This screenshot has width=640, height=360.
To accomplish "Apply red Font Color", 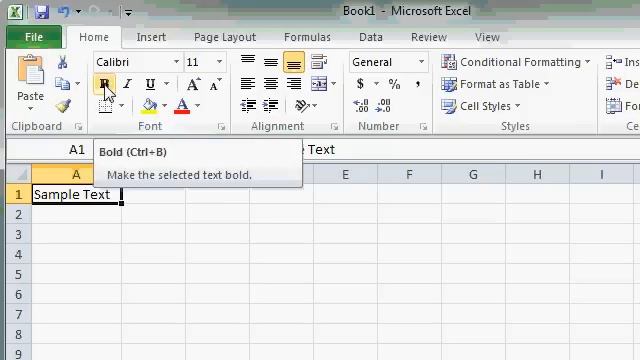I will 182,106.
